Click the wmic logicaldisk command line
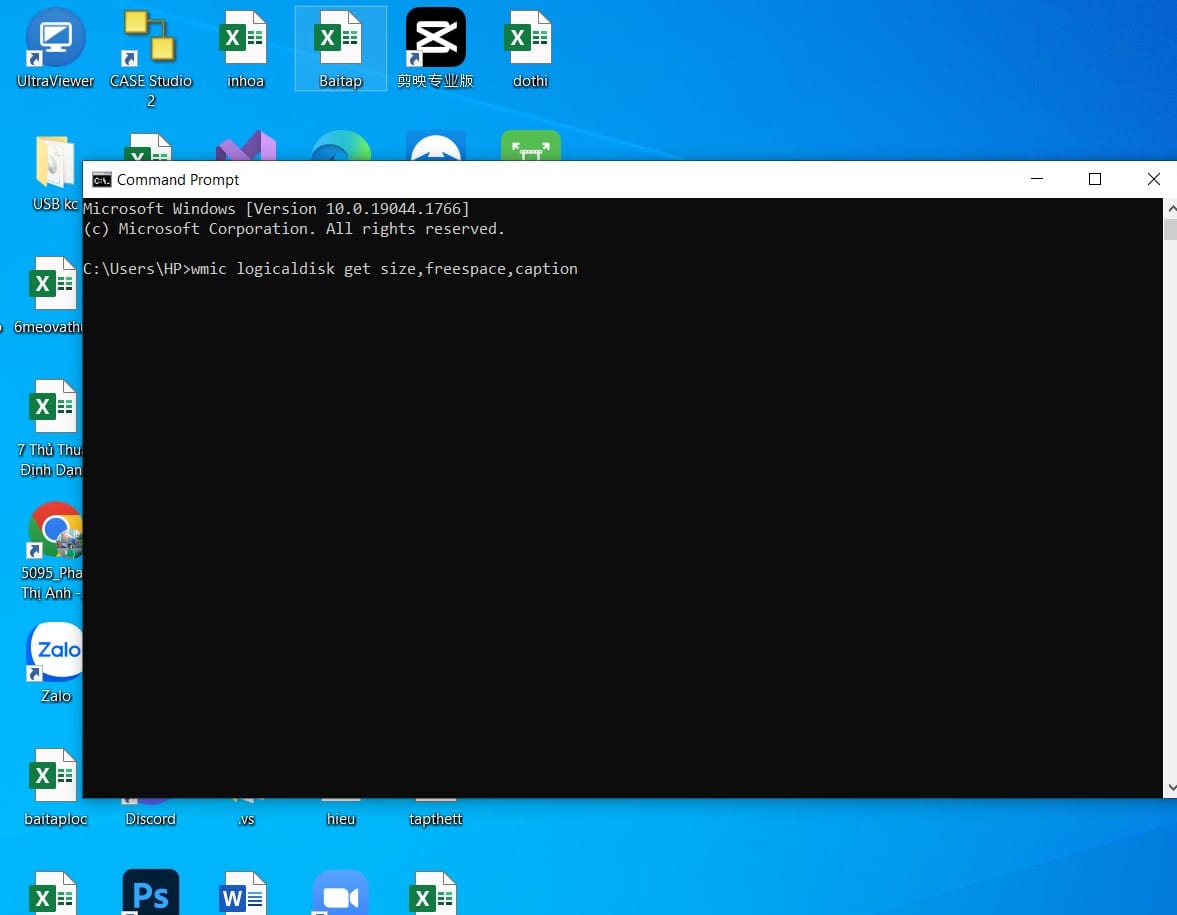Image resolution: width=1177 pixels, height=915 pixels. tap(330, 269)
